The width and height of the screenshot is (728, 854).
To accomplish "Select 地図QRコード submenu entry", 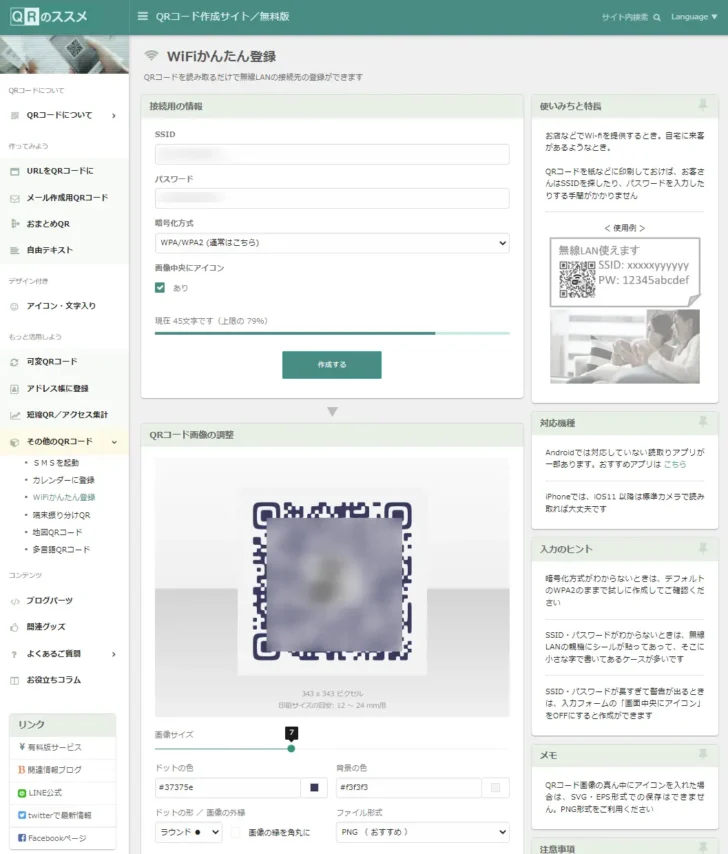I will pos(57,532).
